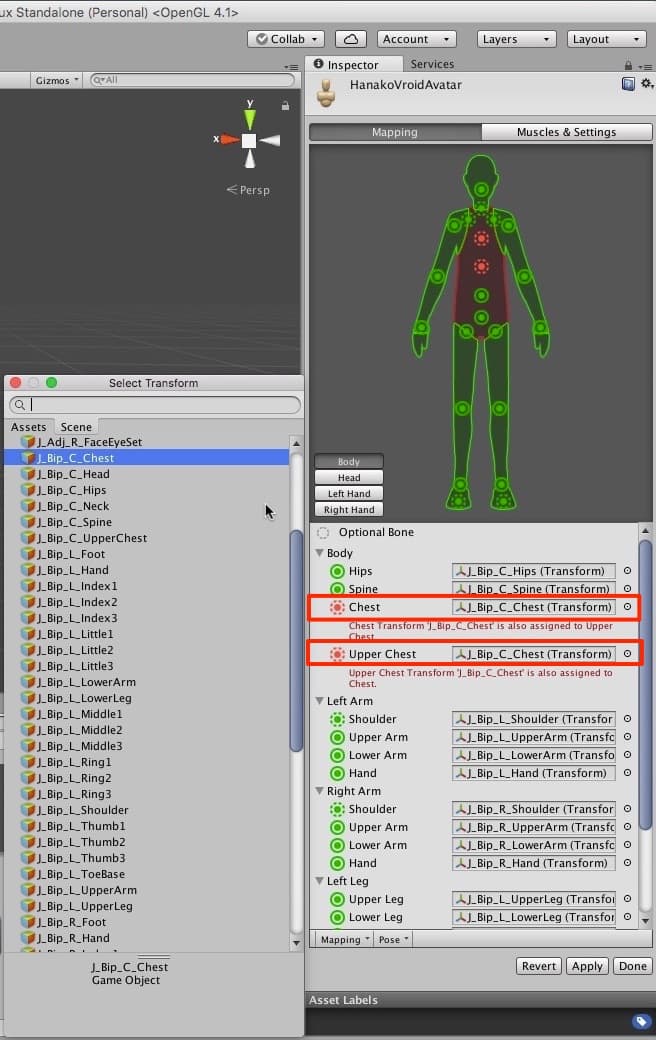
Task: Click the Apply button
Action: coord(587,966)
